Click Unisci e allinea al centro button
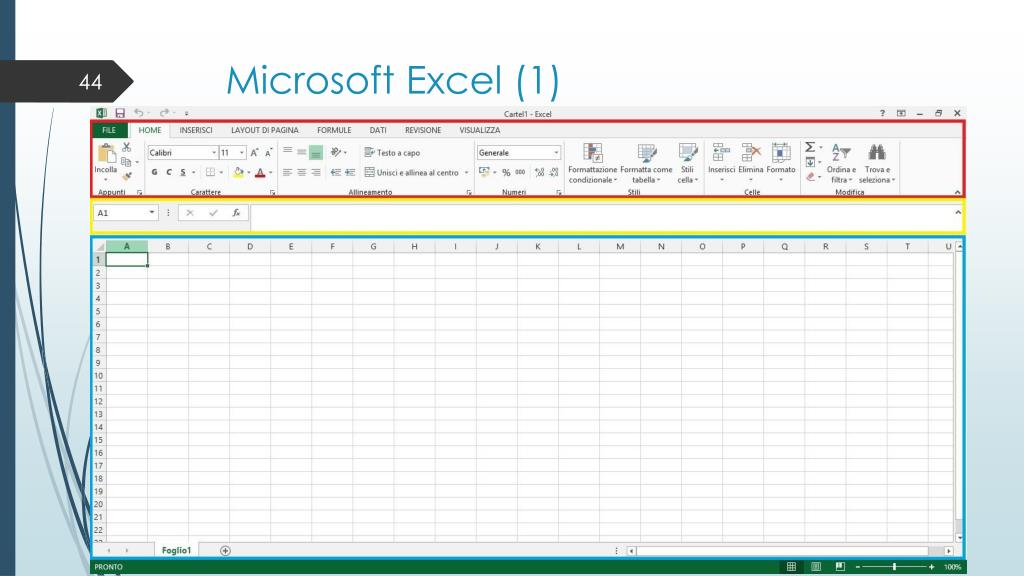Viewport: 1024px width, 576px height. tap(411, 172)
